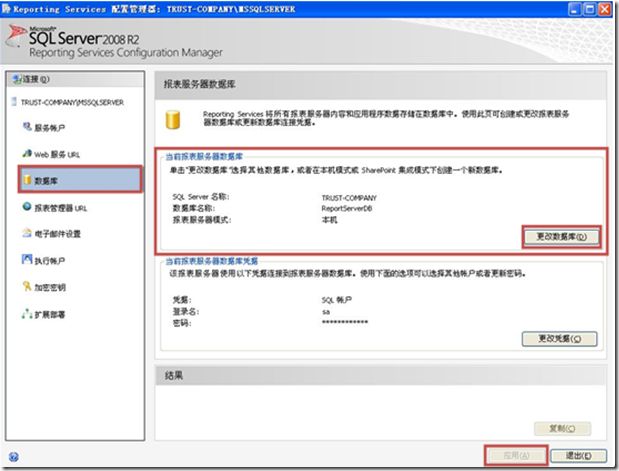Maximize the Reporting Services window
The height and width of the screenshot is (471, 619).
pyautogui.click(x=590, y=9)
